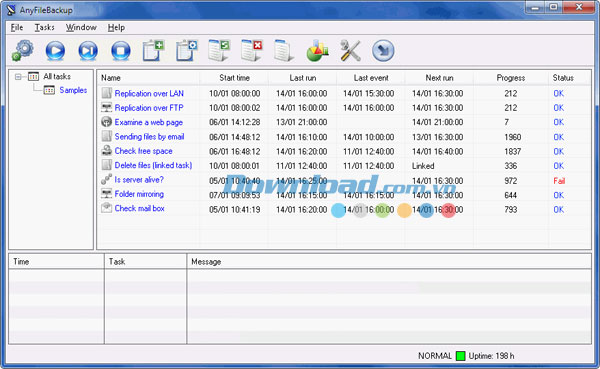Sort by the Progress column header
600x369 pixels.
pos(511,78)
